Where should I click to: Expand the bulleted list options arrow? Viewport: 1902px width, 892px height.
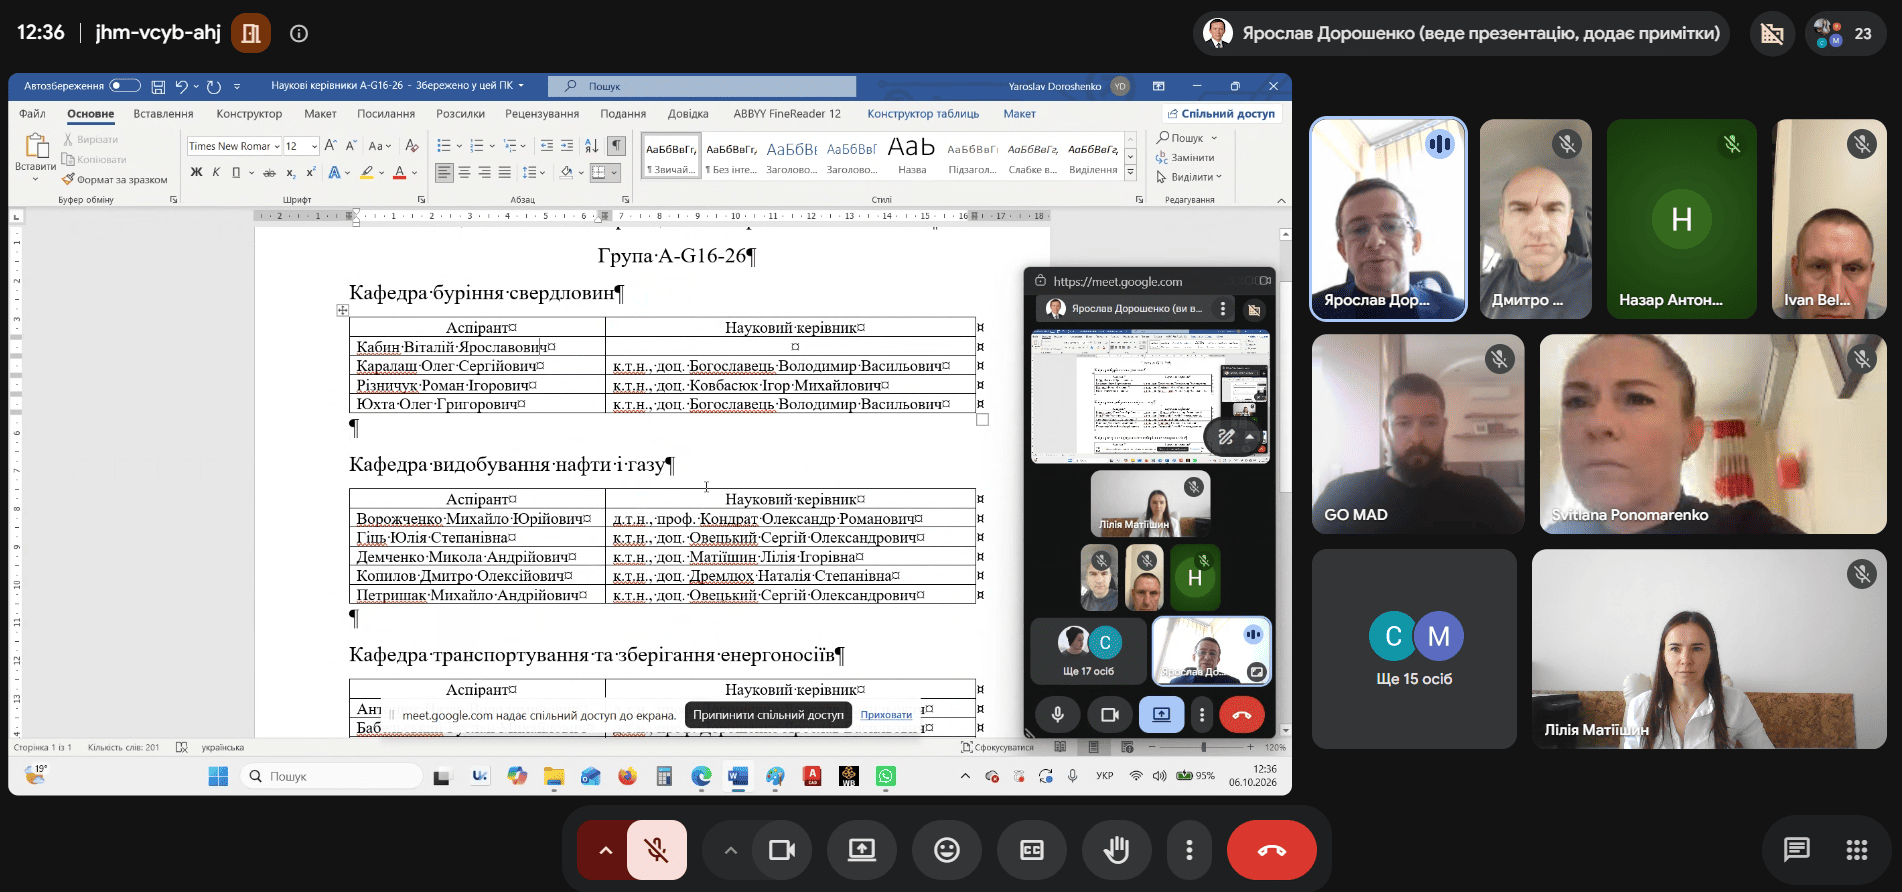(x=459, y=147)
